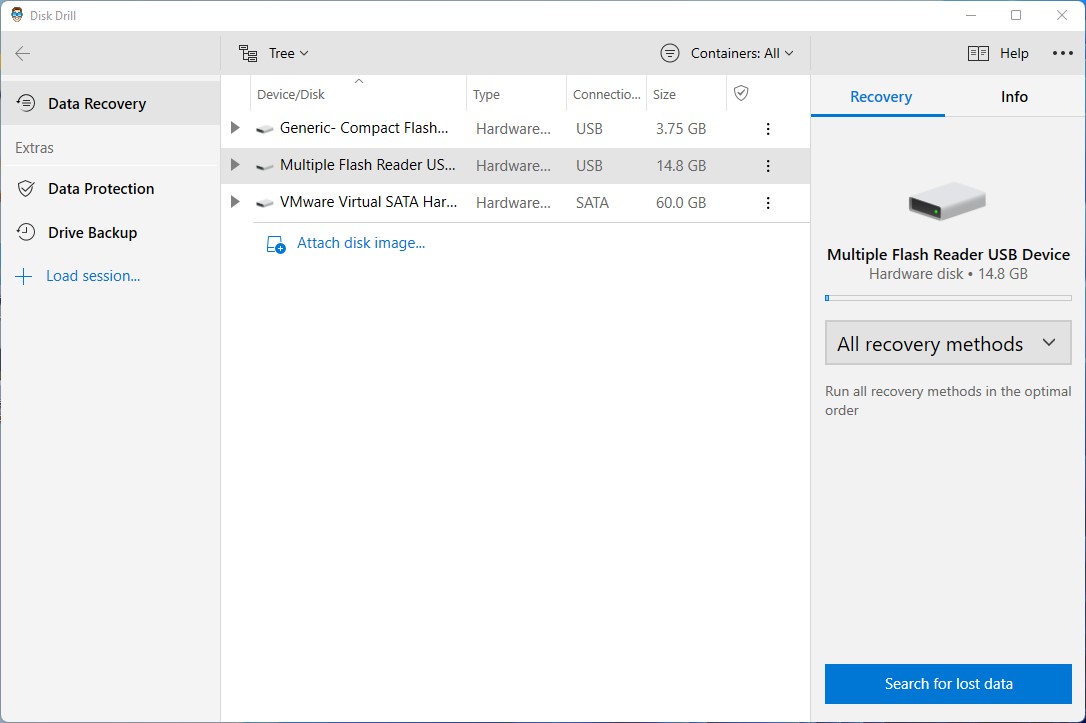This screenshot has height=723, width=1086.
Task: Open the Help book icon
Action: click(978, 53)
